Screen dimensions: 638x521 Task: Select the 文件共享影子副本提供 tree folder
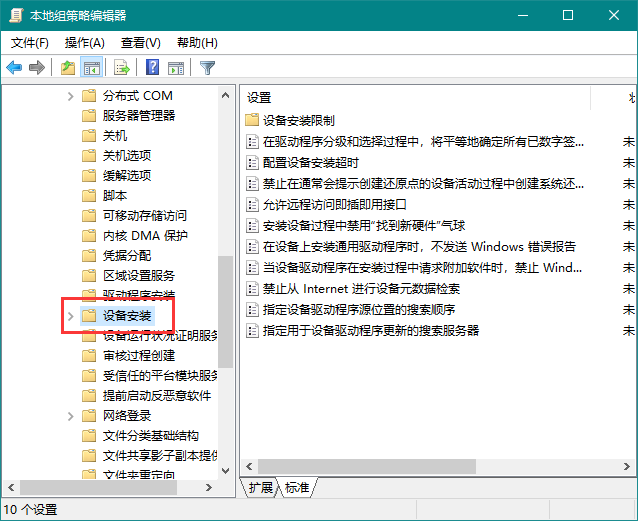[160, 455]
